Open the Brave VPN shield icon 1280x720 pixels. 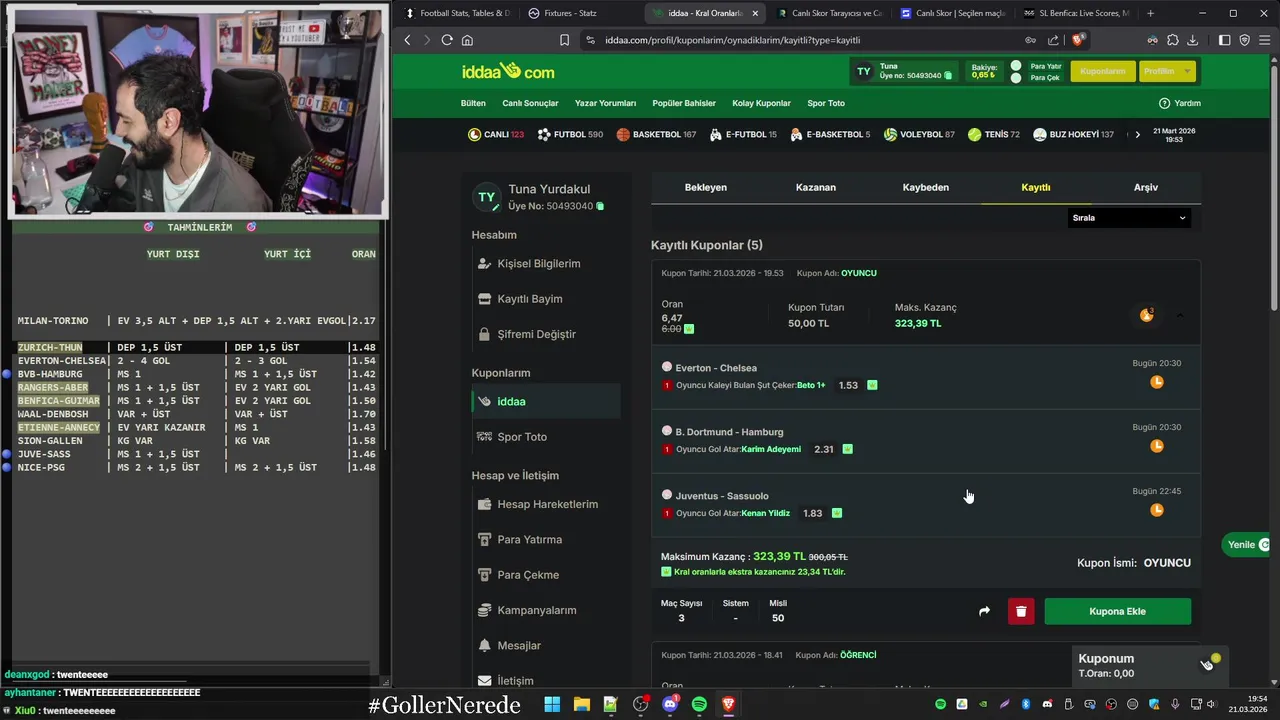point(1245,40)
